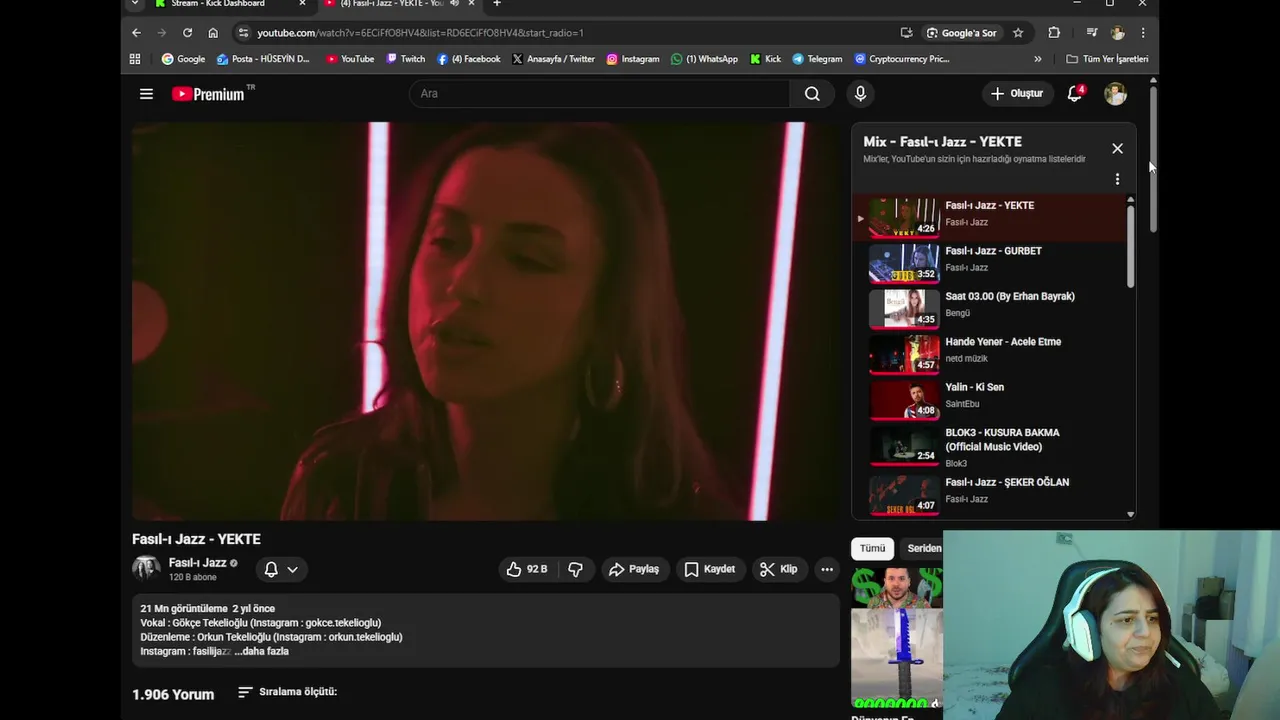Open the WhatsApp bookmark
The image size is (1280, 720).
(704, 59)
